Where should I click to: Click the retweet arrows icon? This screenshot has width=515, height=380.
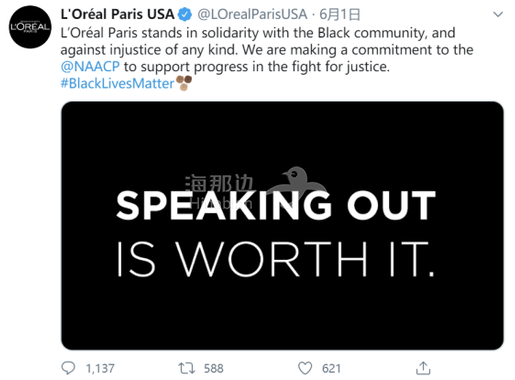[x=186, y=368]
